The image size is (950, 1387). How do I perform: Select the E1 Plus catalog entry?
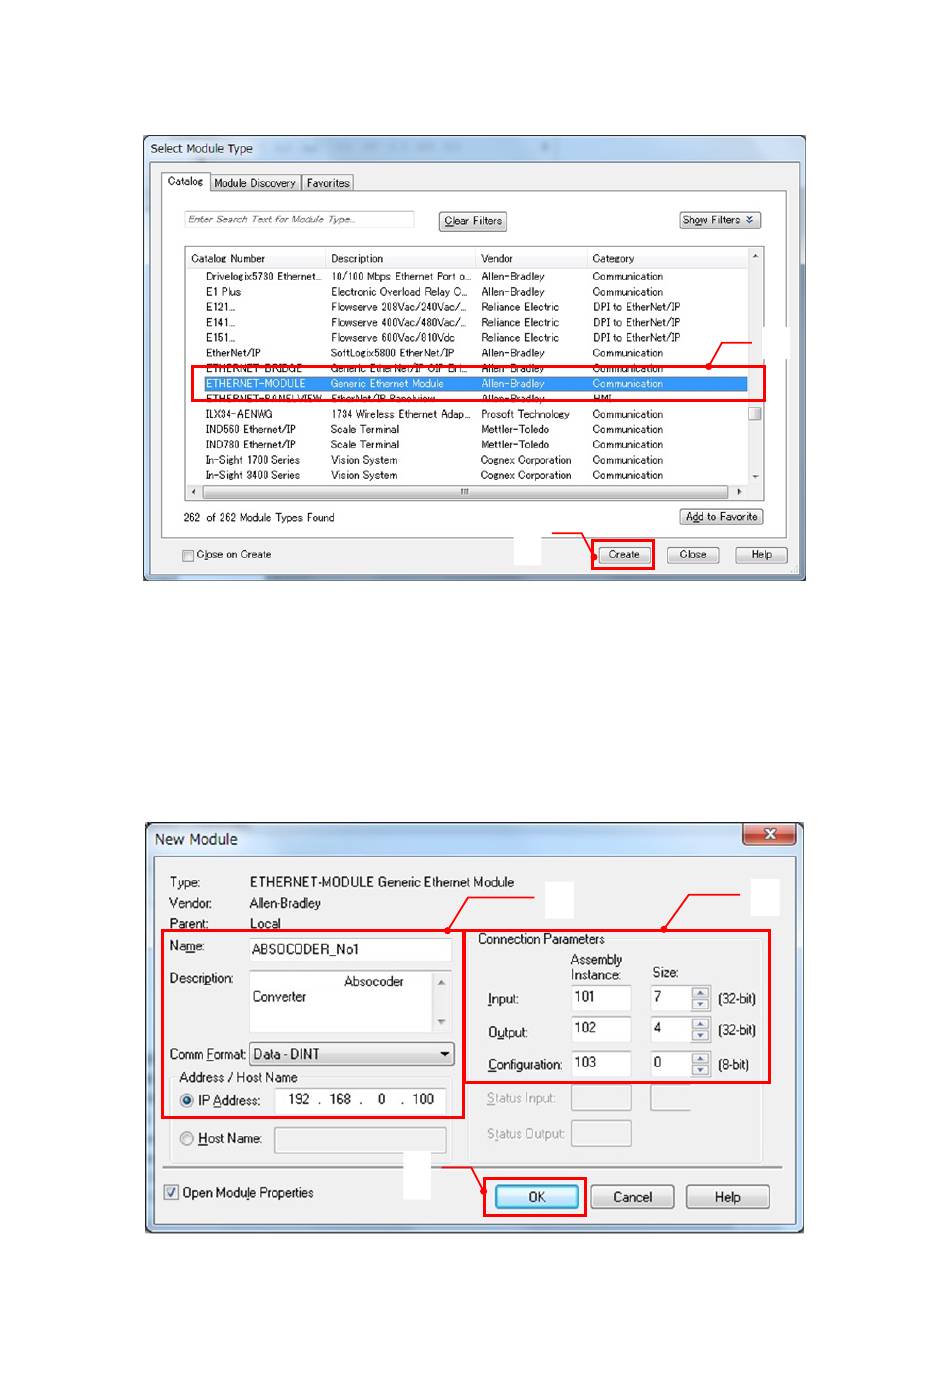click(467, 292)
